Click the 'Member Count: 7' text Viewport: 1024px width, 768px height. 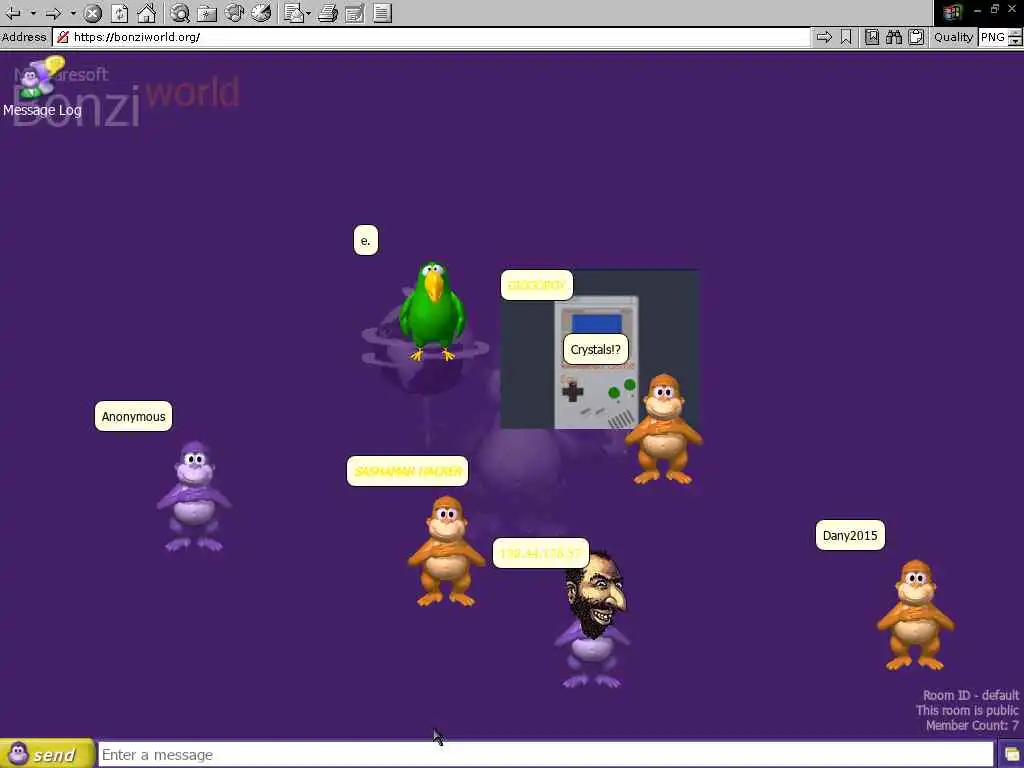pyautogui.click(x=972, y=726)
